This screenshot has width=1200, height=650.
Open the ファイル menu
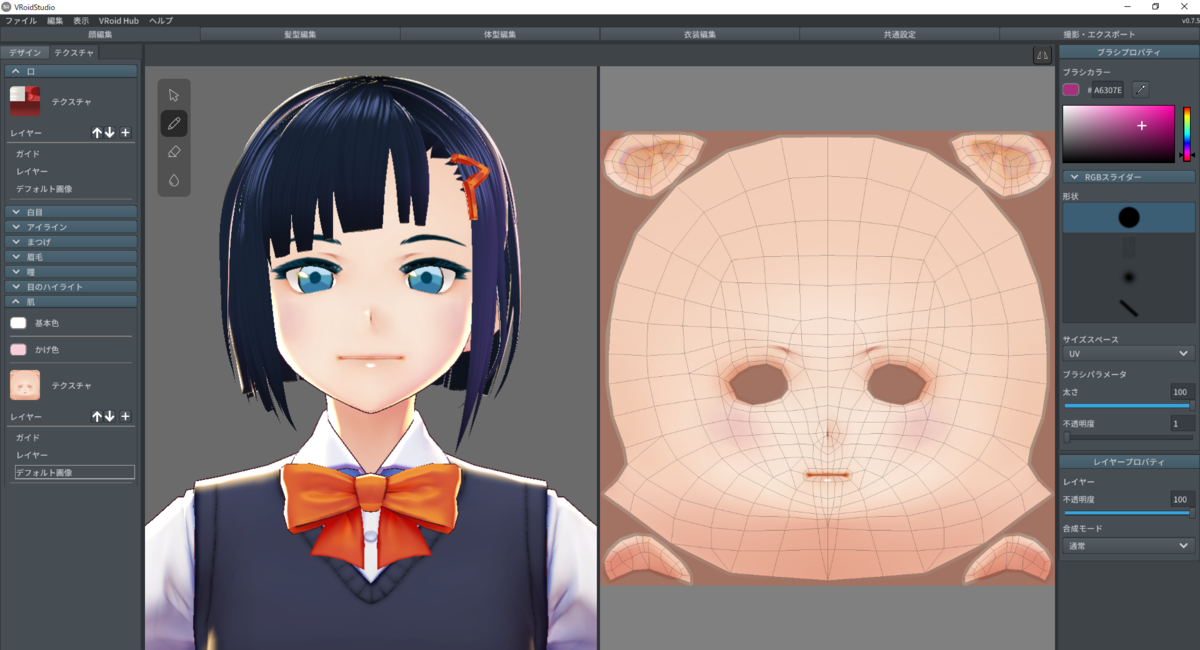point(21,20)
